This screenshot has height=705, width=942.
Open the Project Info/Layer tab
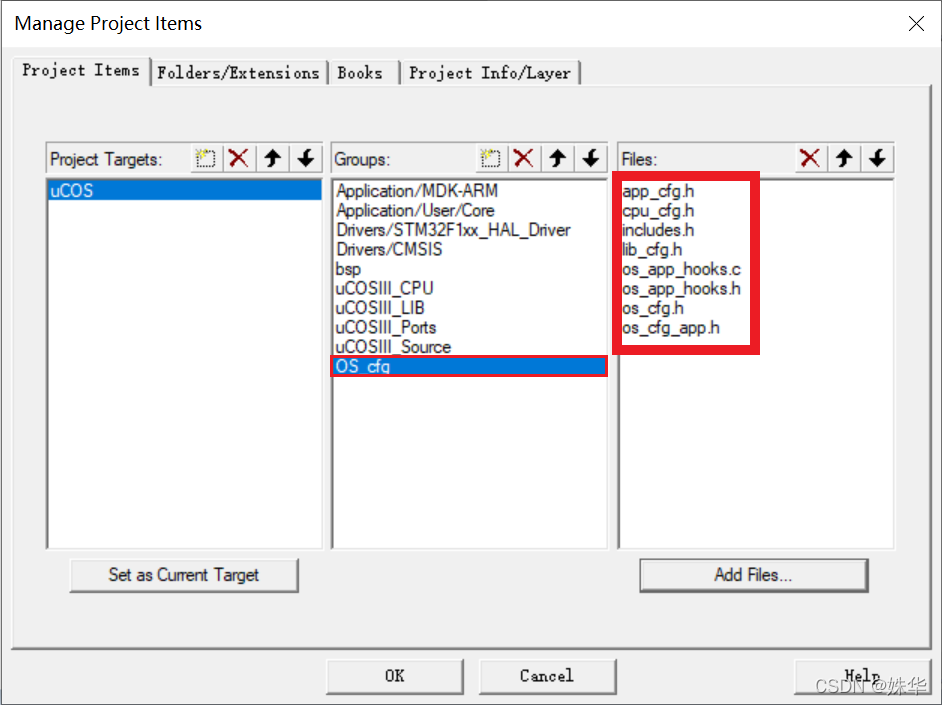click(x=490, y=73)
